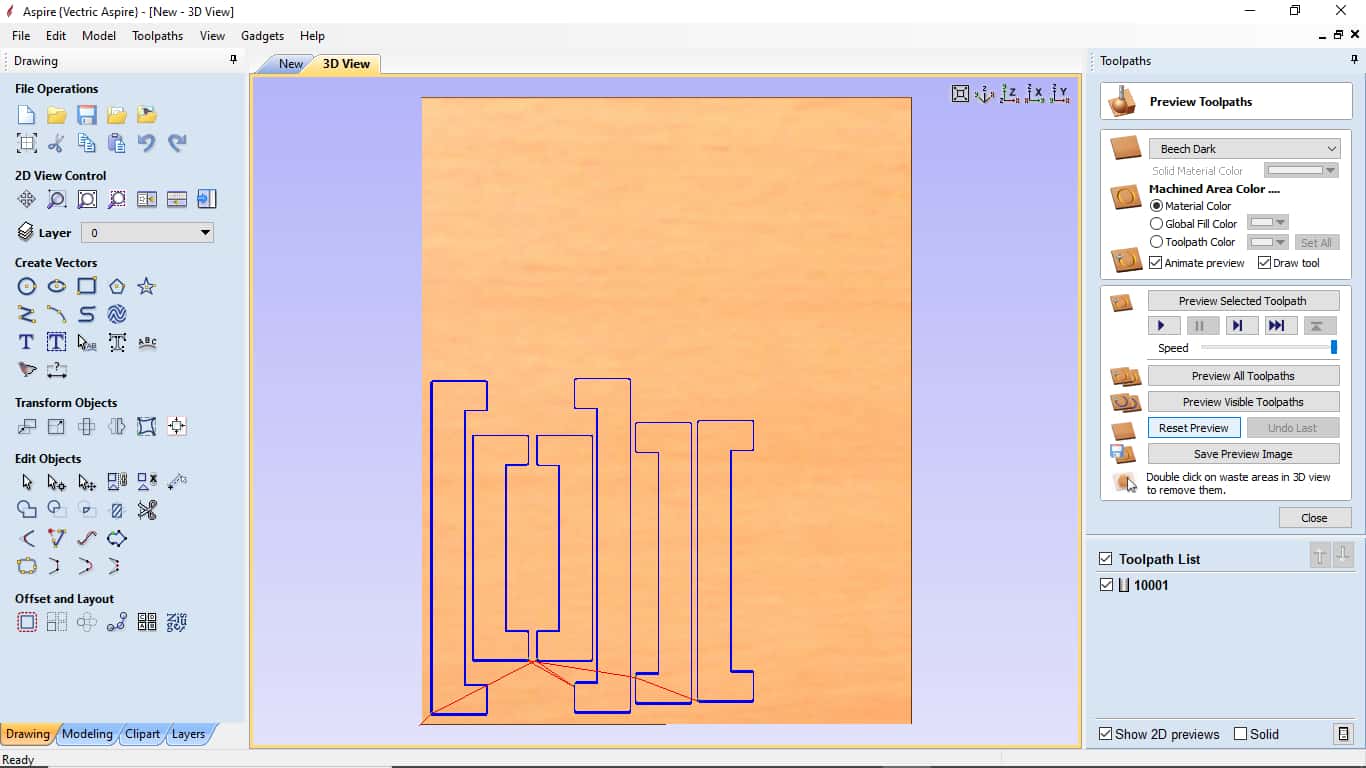Open the Beech Dark material dropdown

pos(1244,149)
